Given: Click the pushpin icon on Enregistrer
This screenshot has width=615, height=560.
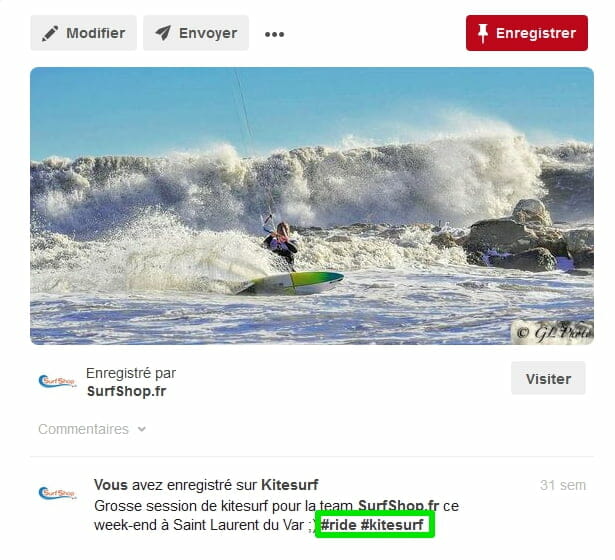Looking at the screenshot, I should [x=483, y=33].
